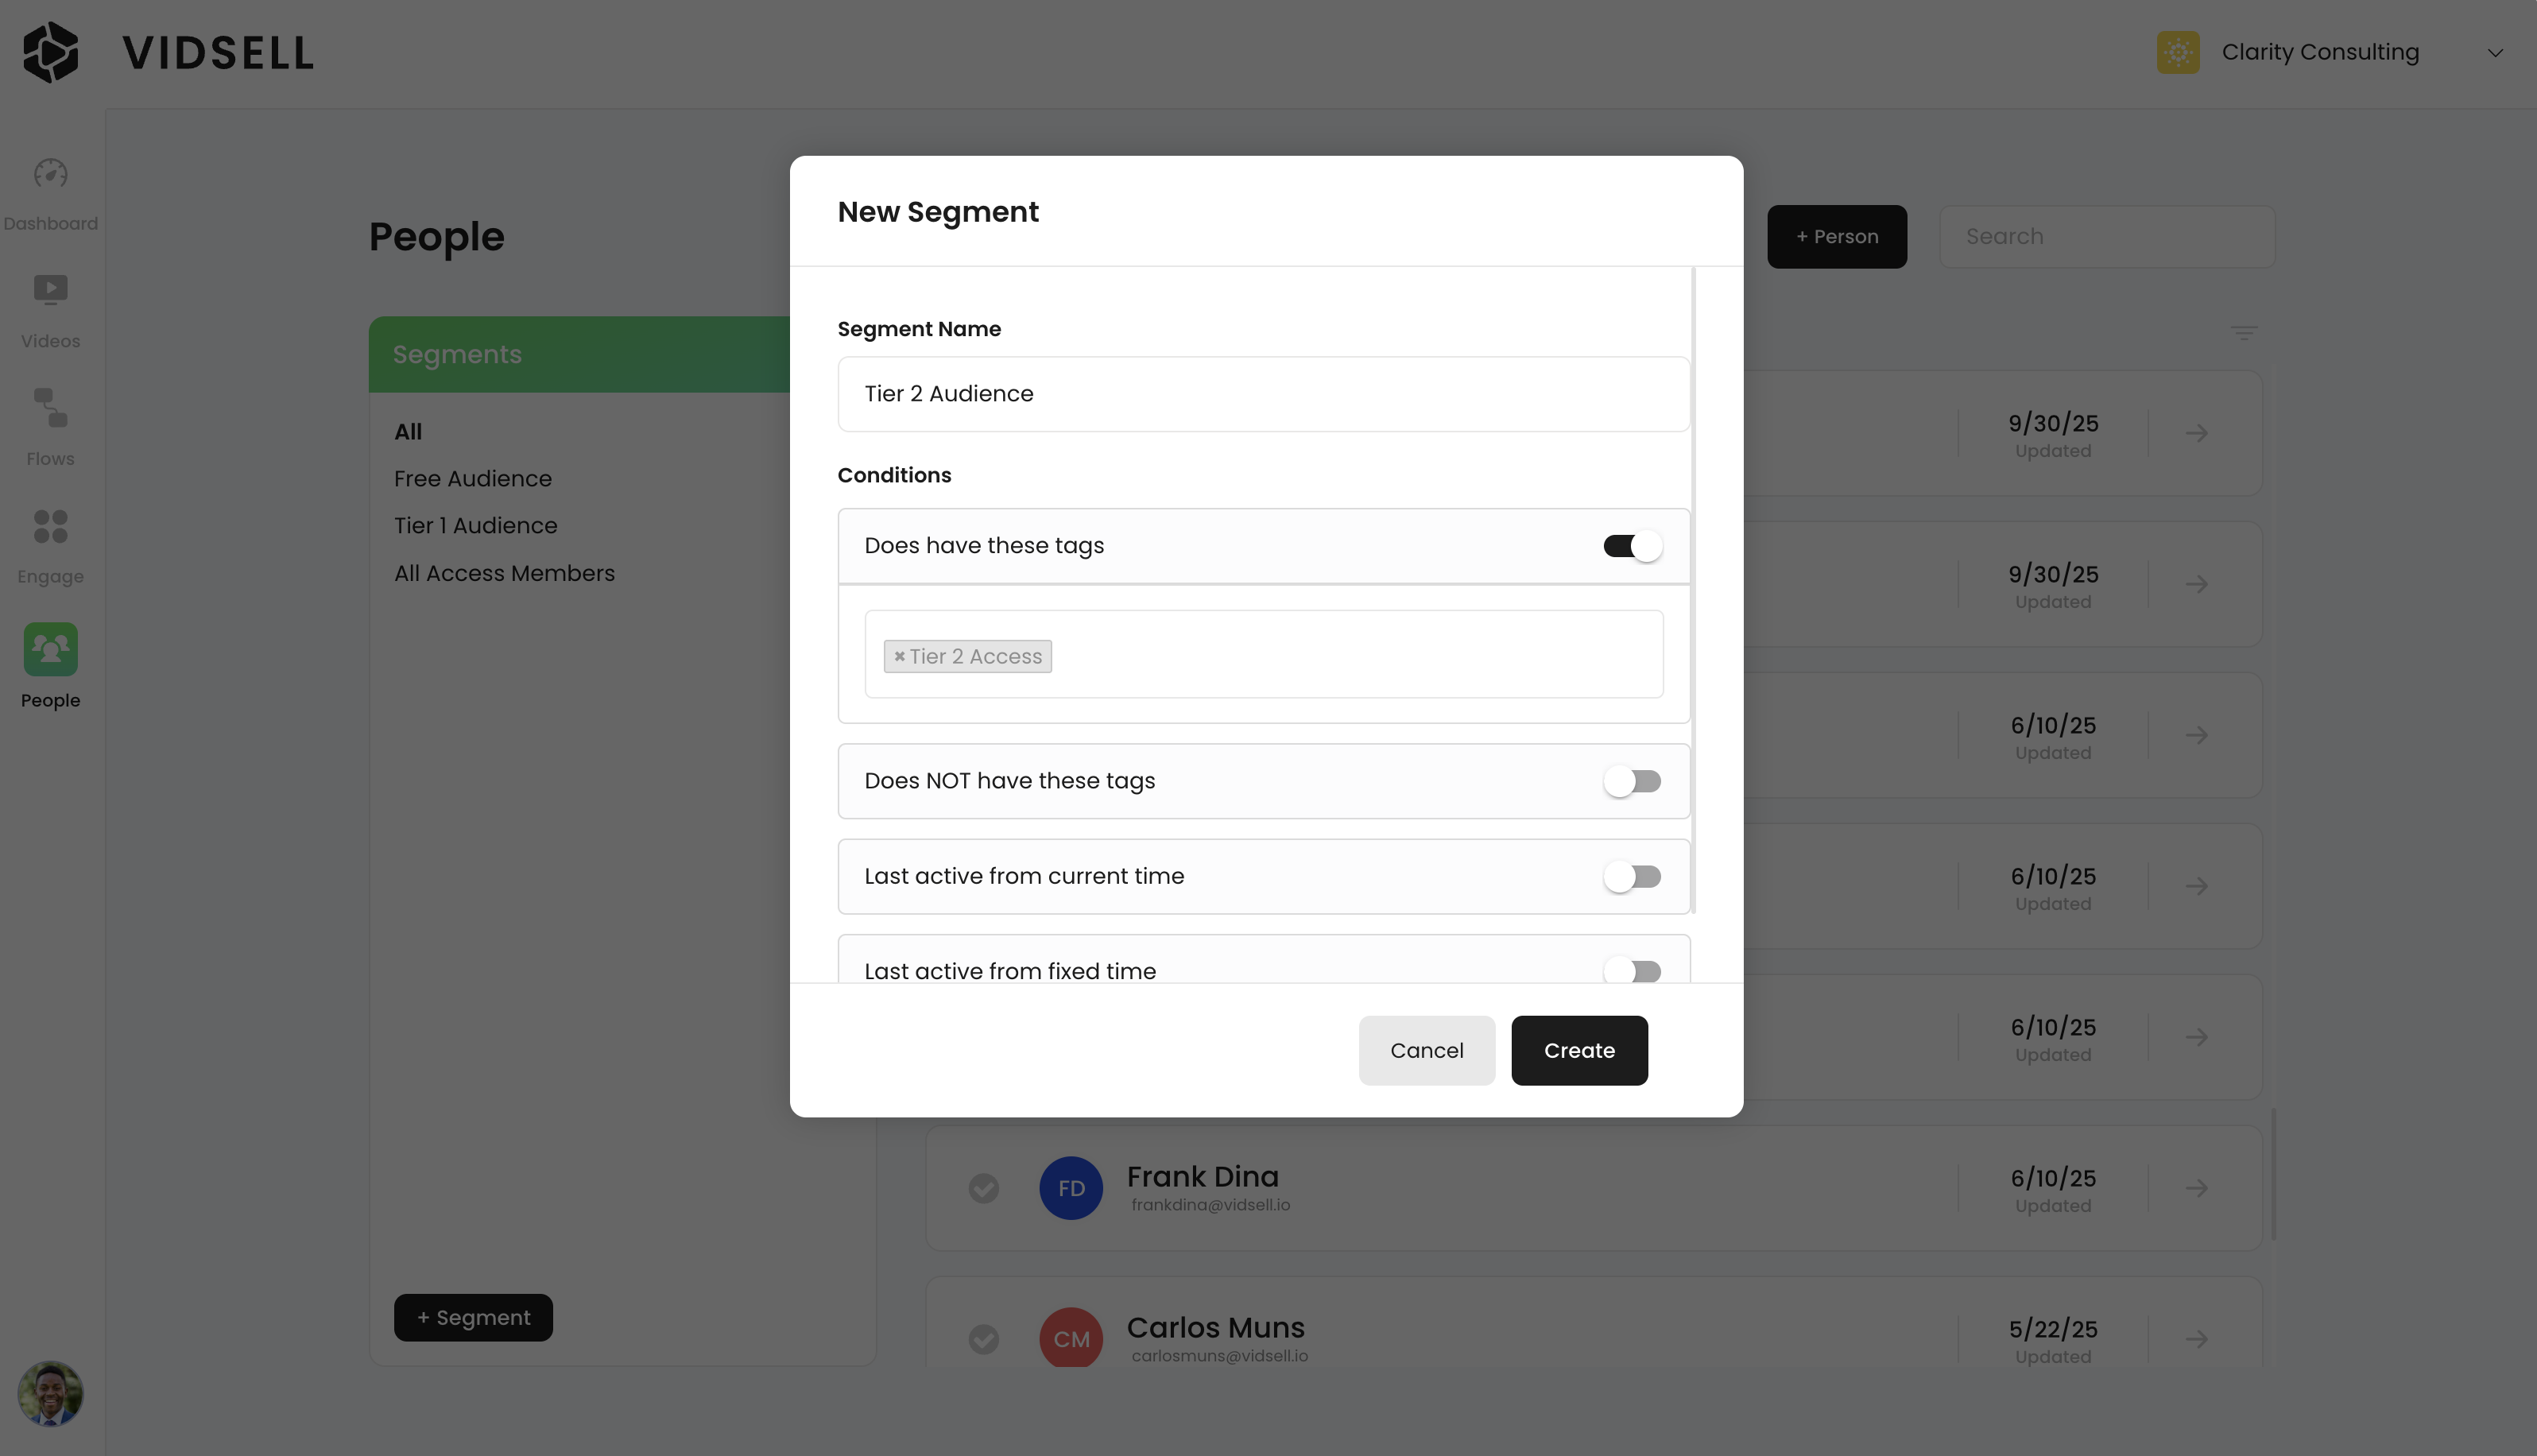Expand the Clarity Consulting workspace dropdown
This screenshot has height=1456, width=2537.
pos(2495,52)
